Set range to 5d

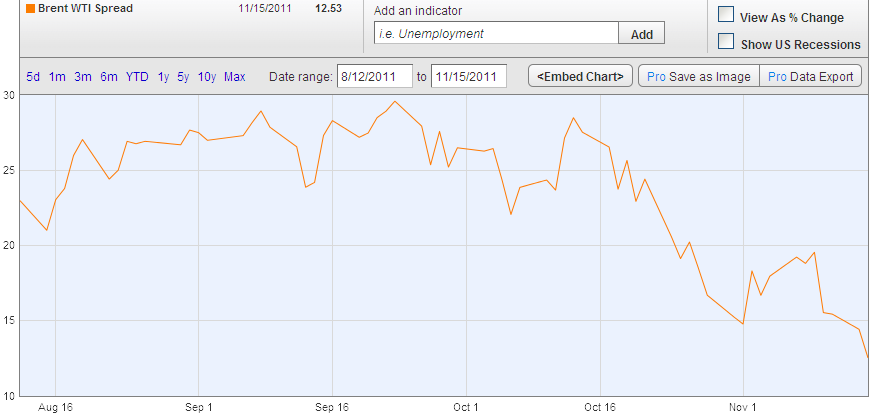tap(33, 77)
